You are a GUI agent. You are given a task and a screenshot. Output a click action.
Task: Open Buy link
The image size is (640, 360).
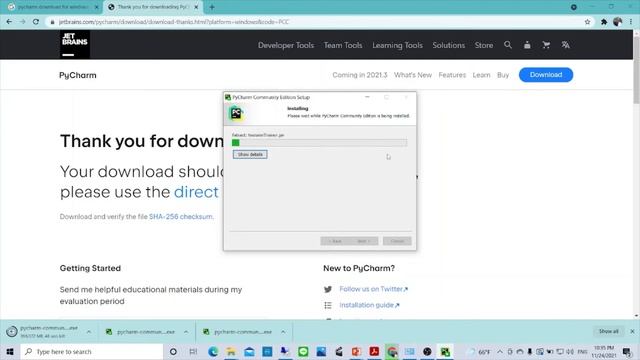click(503, 75)
